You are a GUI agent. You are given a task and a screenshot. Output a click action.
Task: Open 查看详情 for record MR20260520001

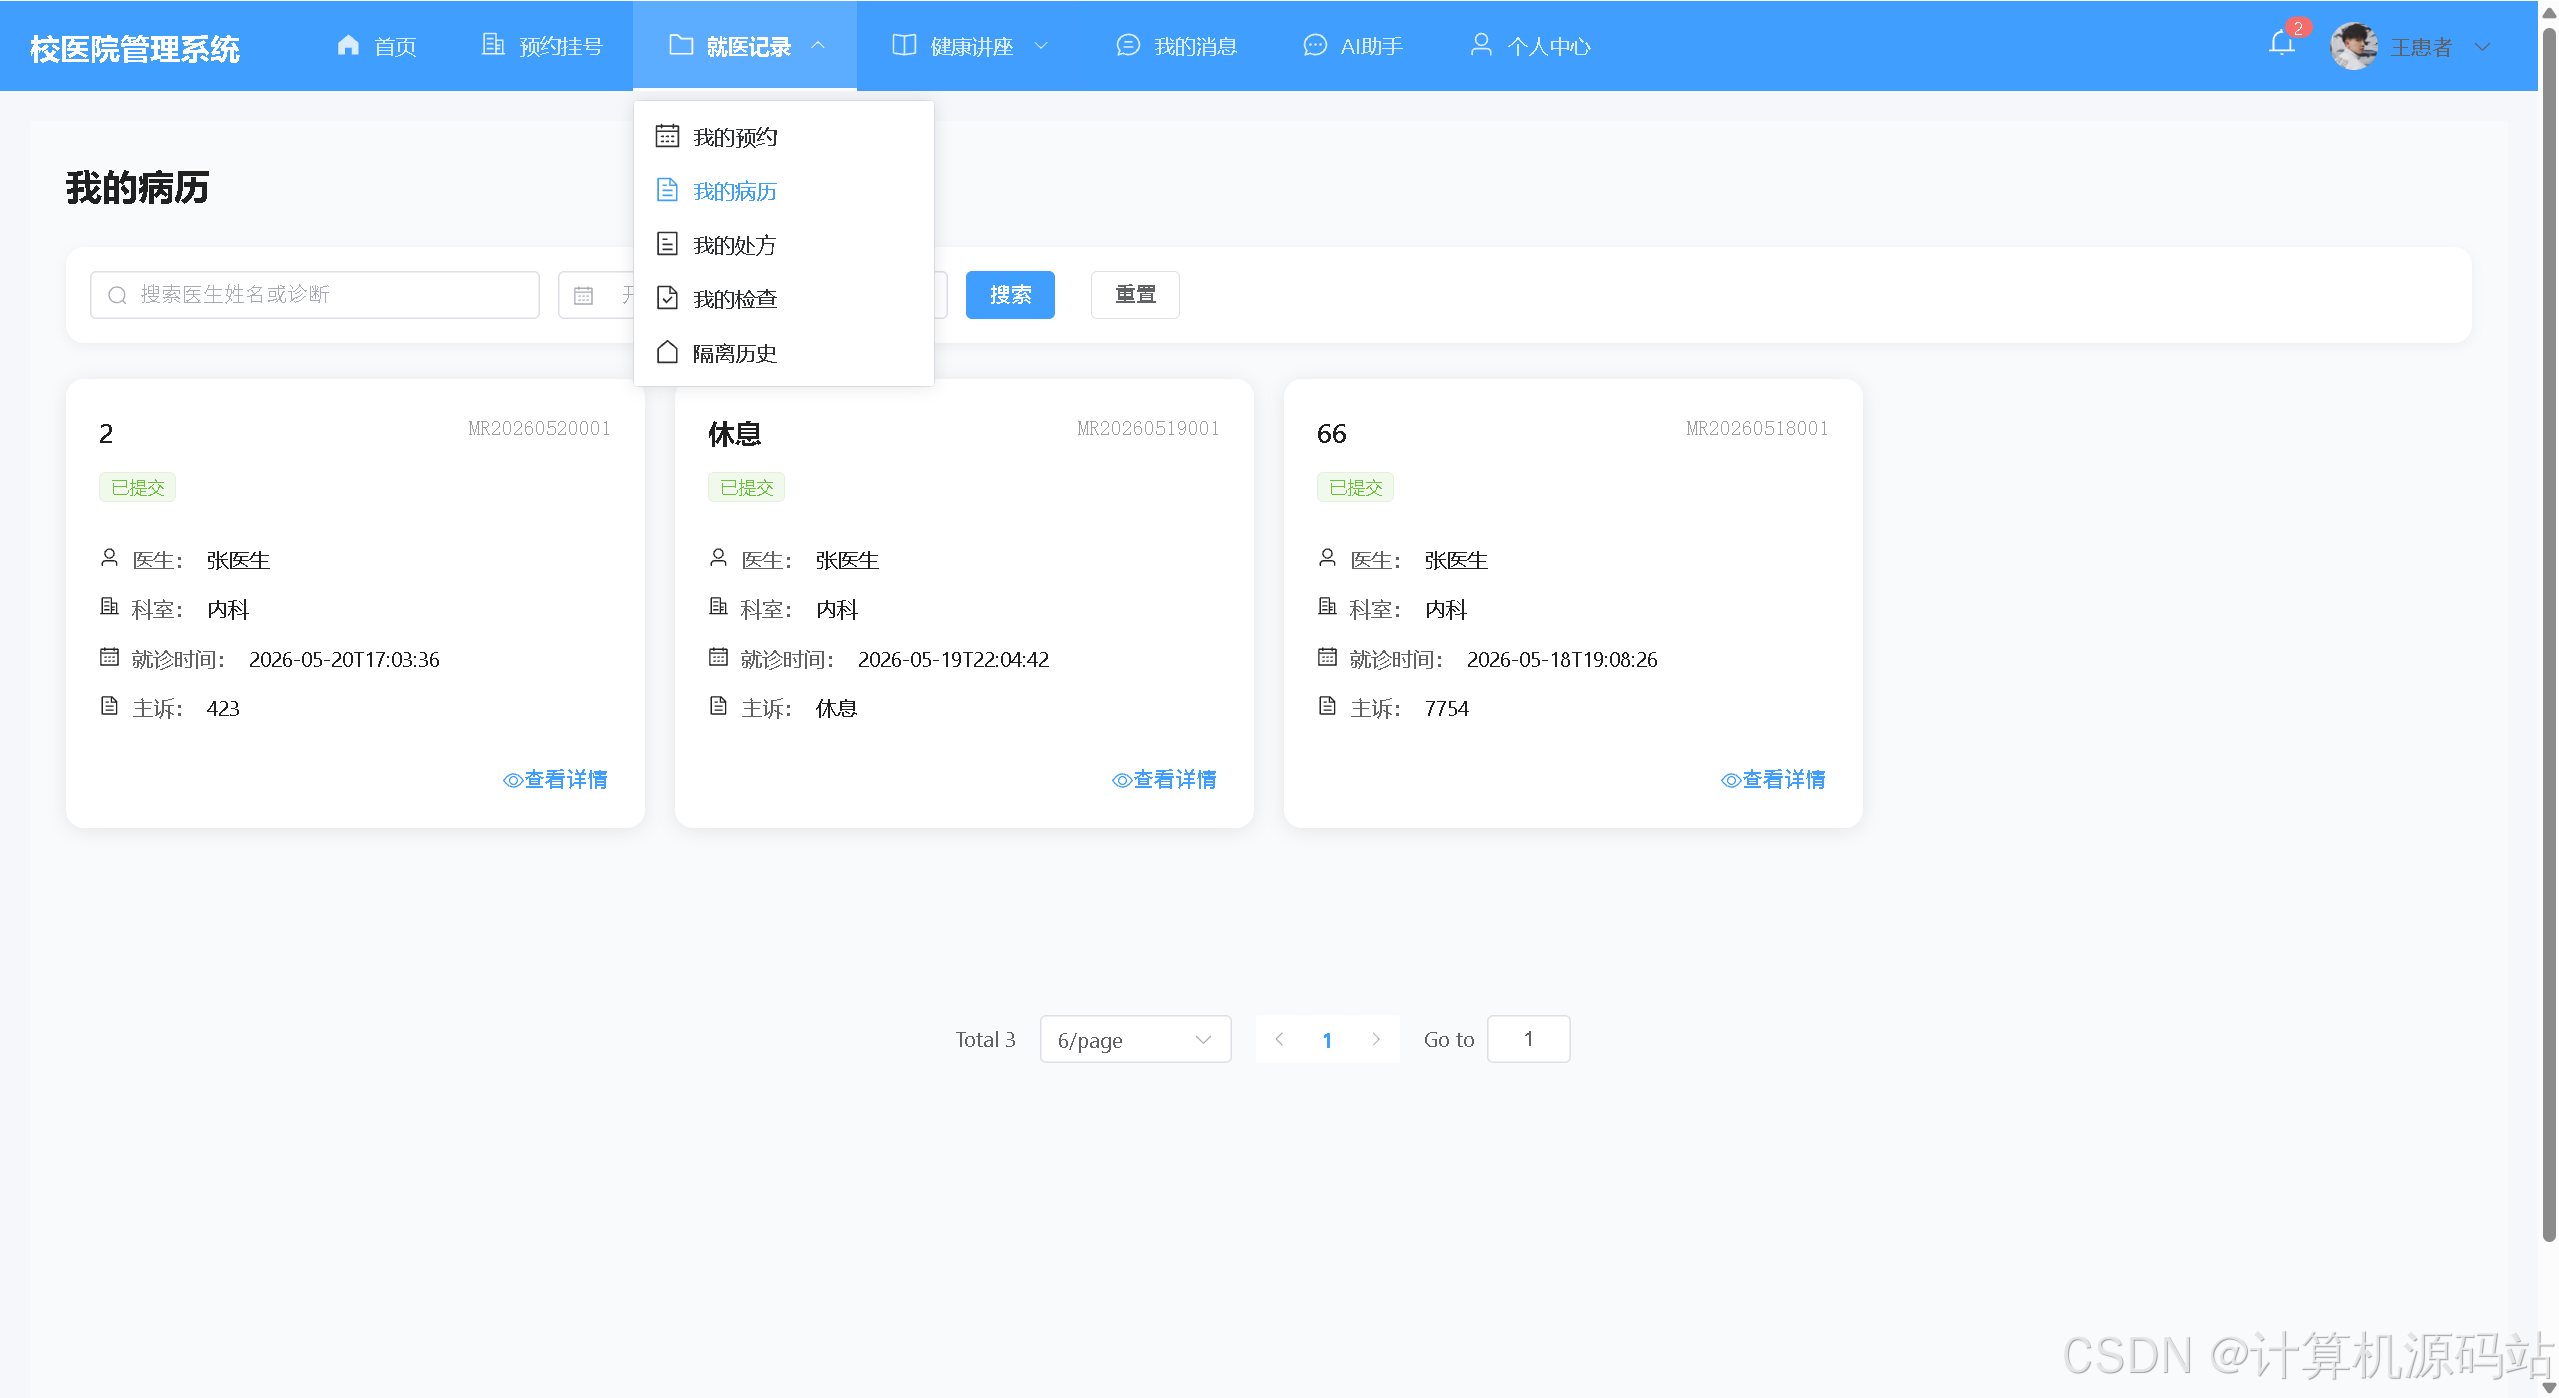coord(555,780)
